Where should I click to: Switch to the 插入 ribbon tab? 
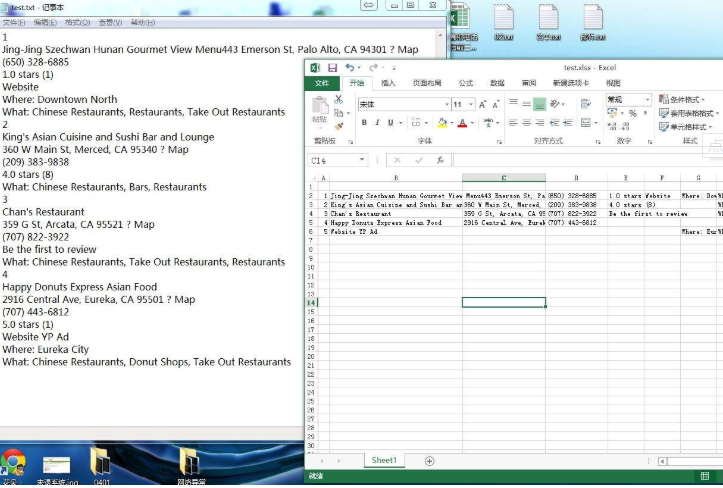(388, 83)
